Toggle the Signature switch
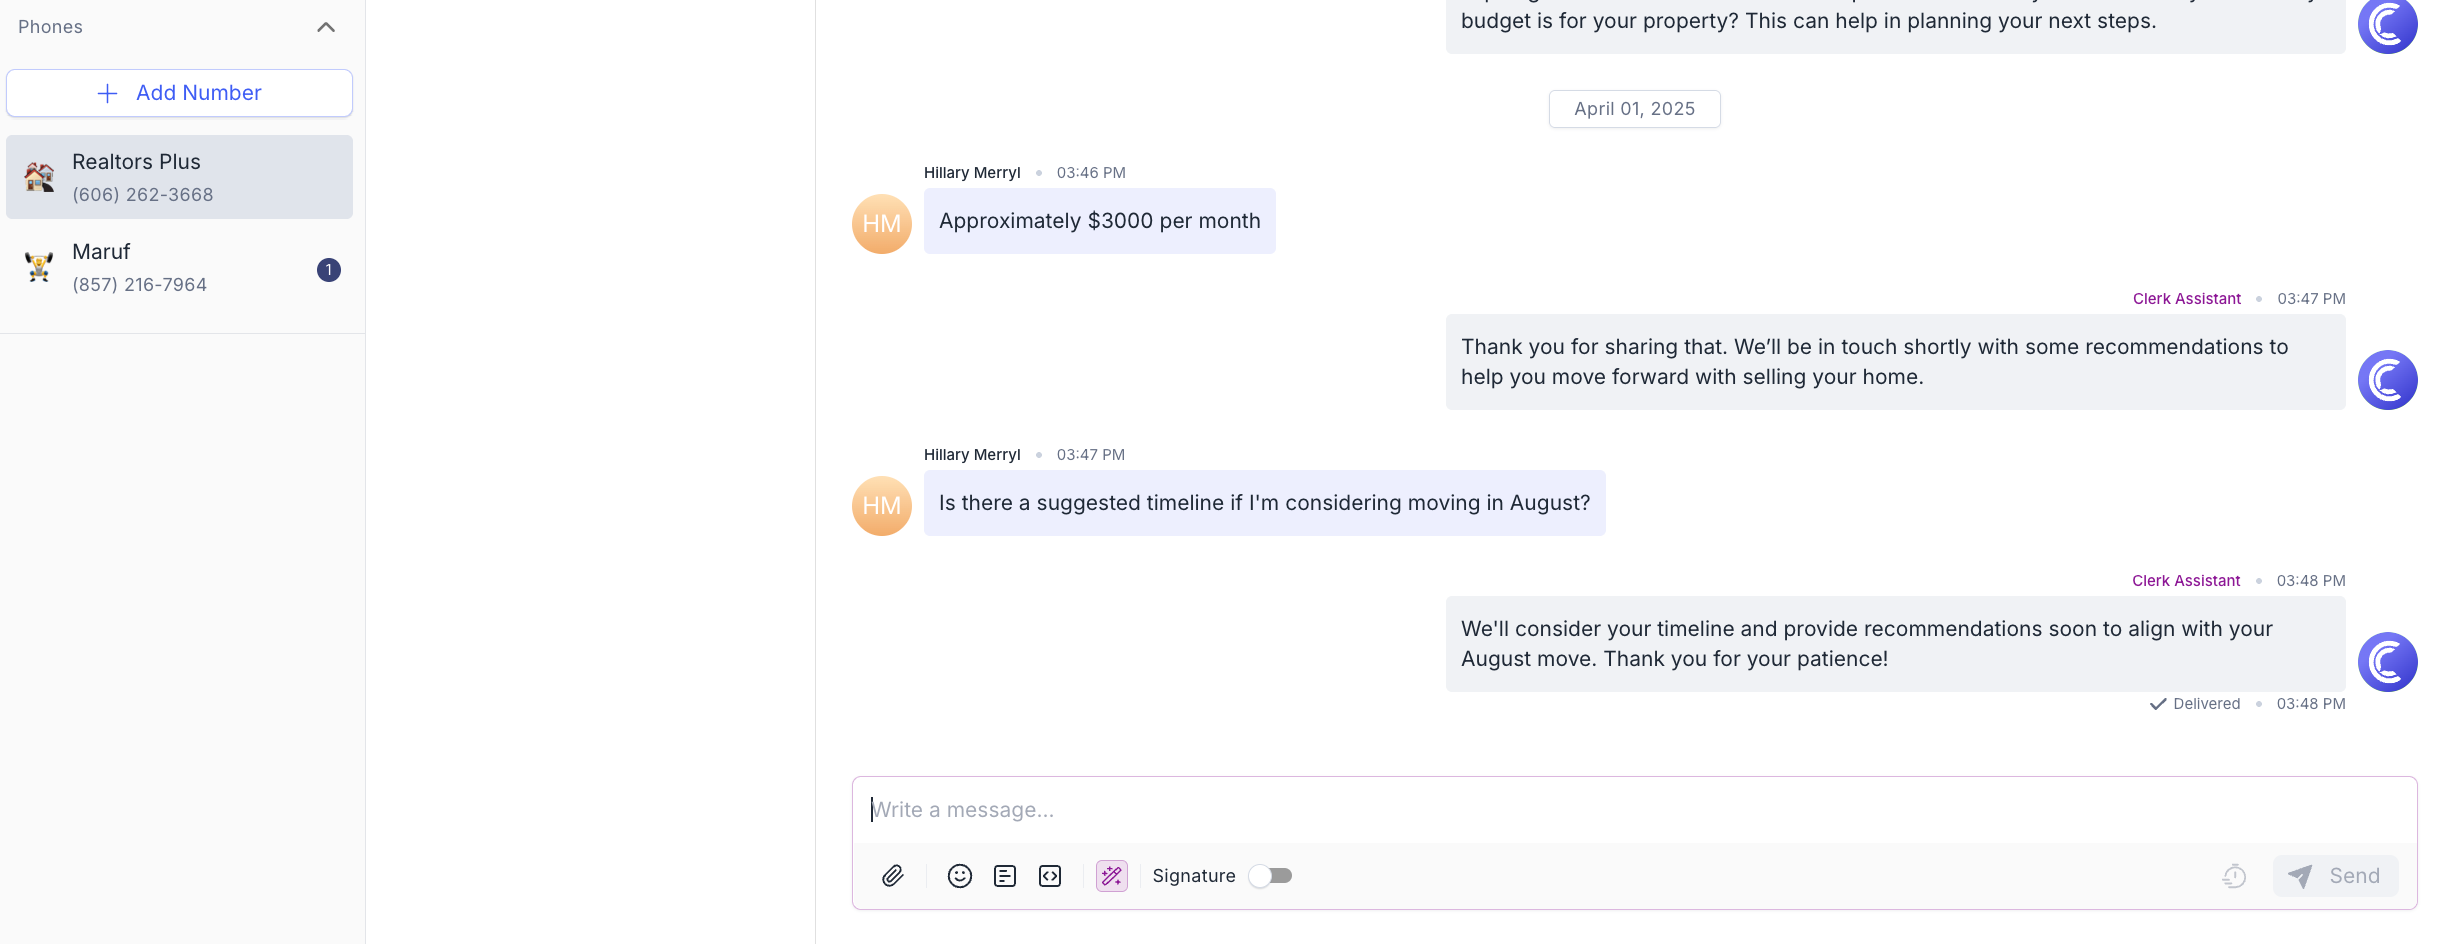The height and width of the screenshot is (944, 2442). pos(1270,876)
